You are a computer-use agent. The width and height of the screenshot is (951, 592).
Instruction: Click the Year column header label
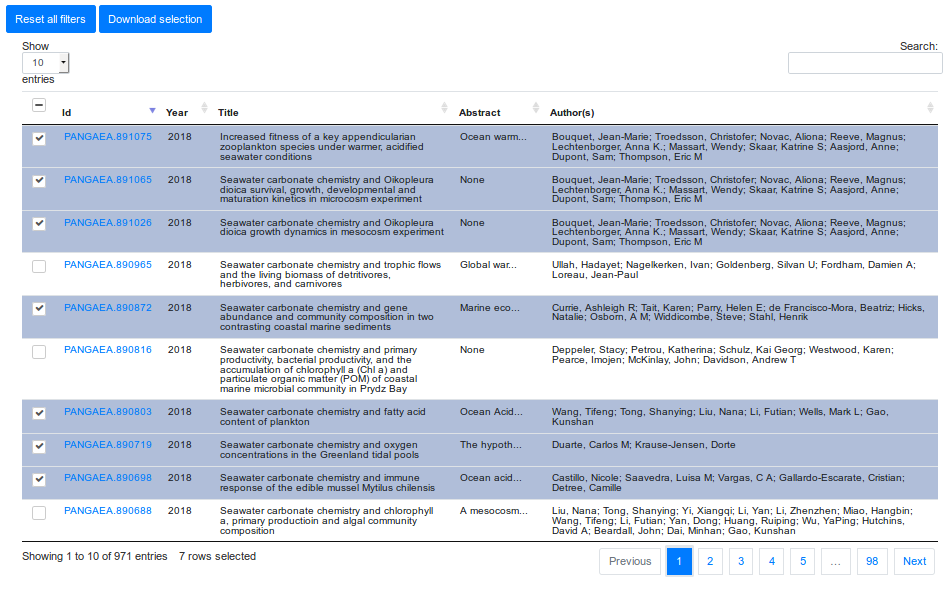177,112
